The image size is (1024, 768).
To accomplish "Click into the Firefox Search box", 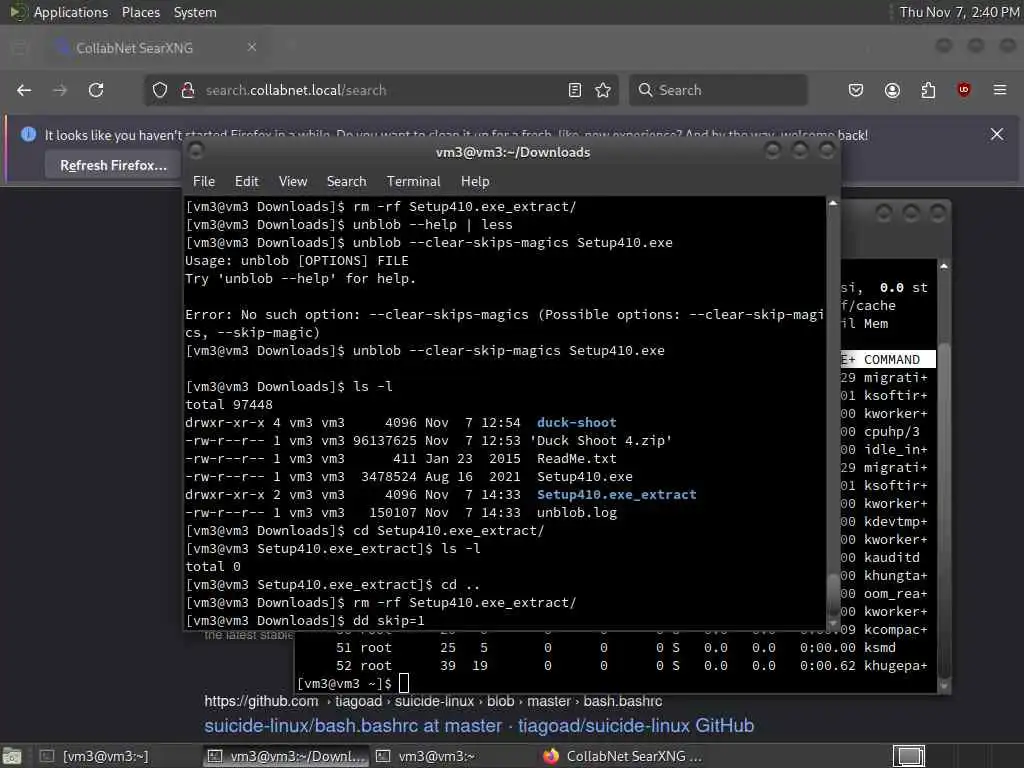I will pyautogui.click(x=718, y=90).
